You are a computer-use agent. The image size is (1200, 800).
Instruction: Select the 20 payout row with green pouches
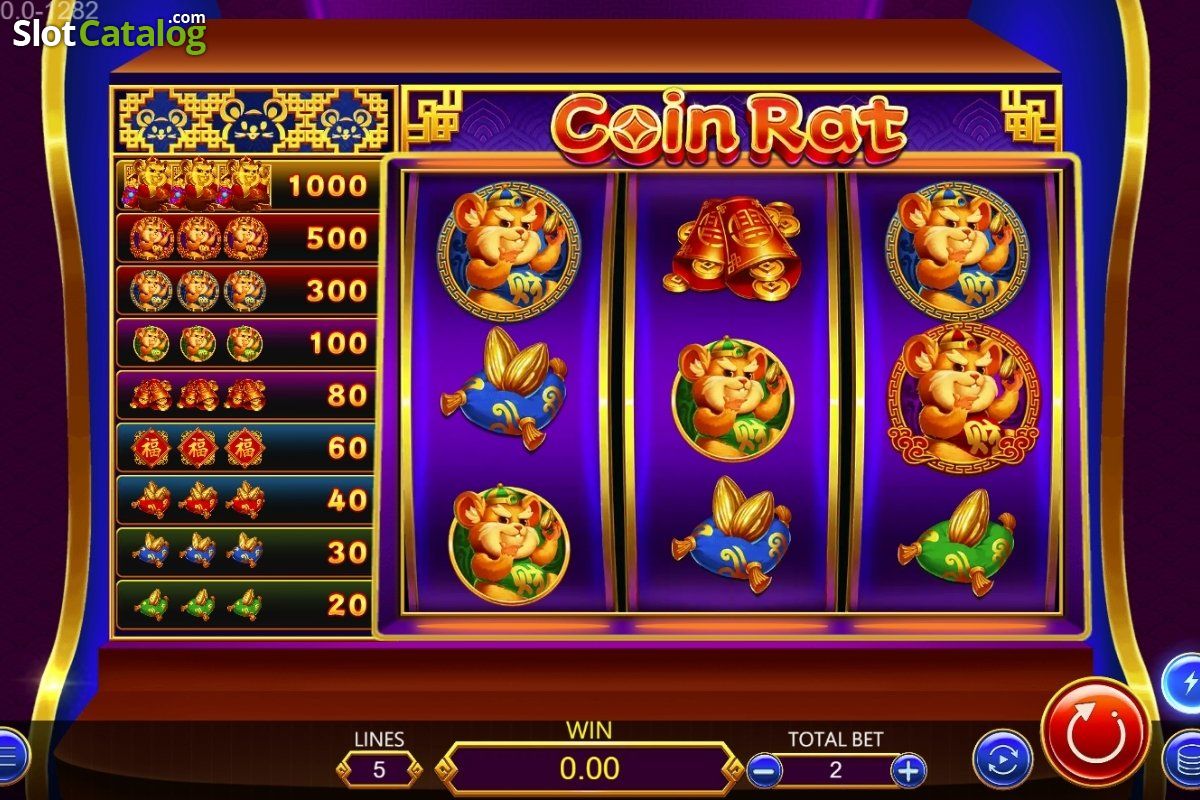coord(247,604)
